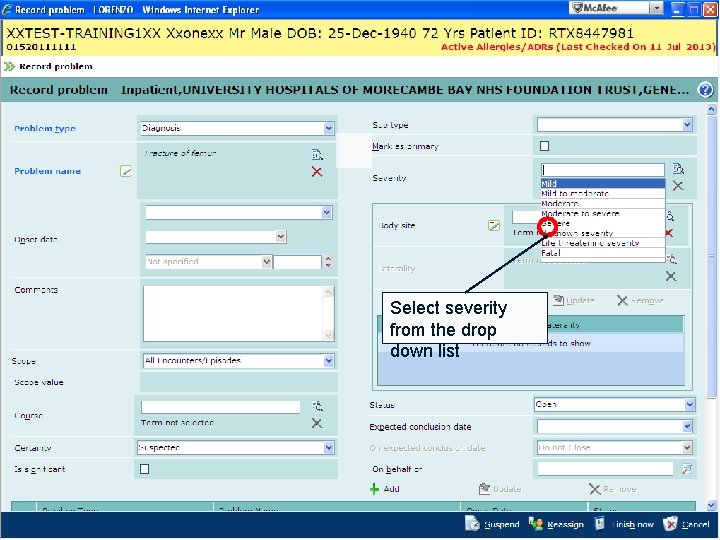The image size is (720, 540).
Task: Click the onset number input field
Action: (x=298, y=262)
